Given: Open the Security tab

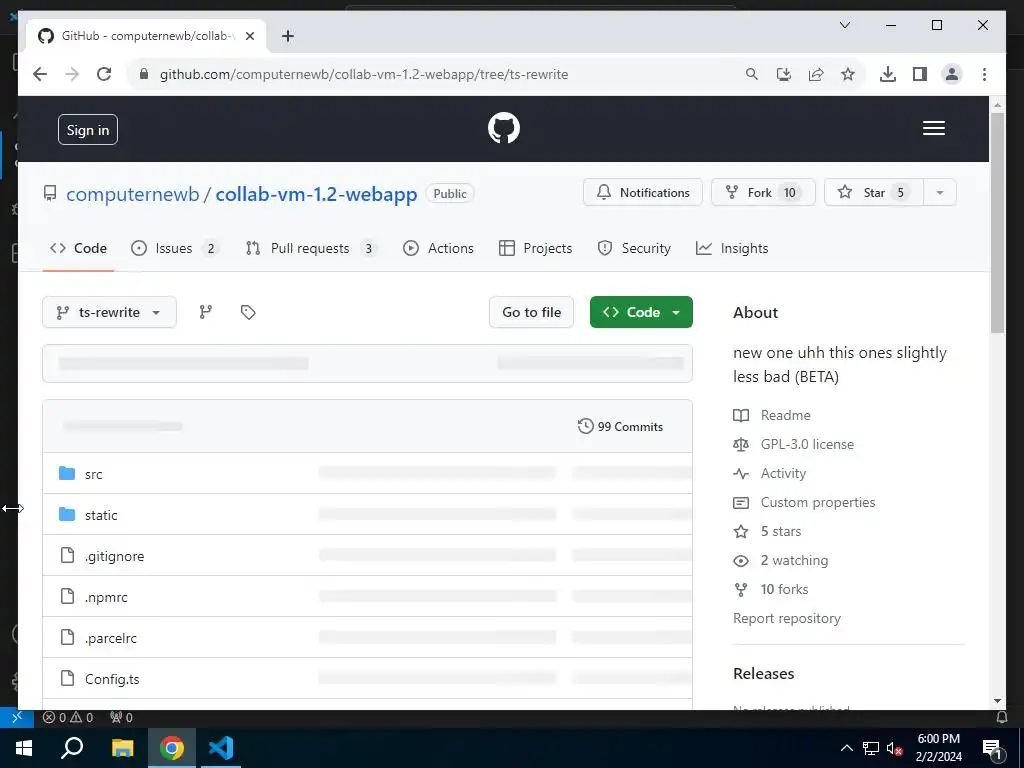Looking at the screenshot, I should [634, 248].
